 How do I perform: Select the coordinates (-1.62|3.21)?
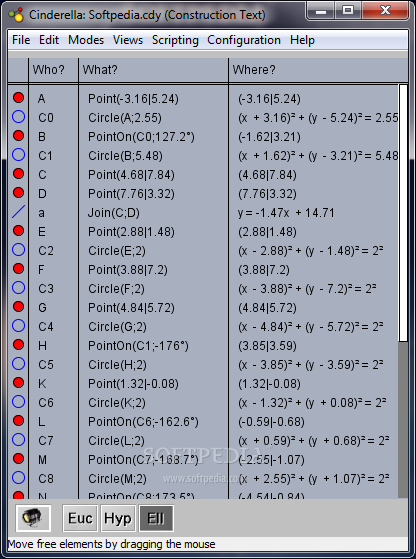(x=269, y=137)
